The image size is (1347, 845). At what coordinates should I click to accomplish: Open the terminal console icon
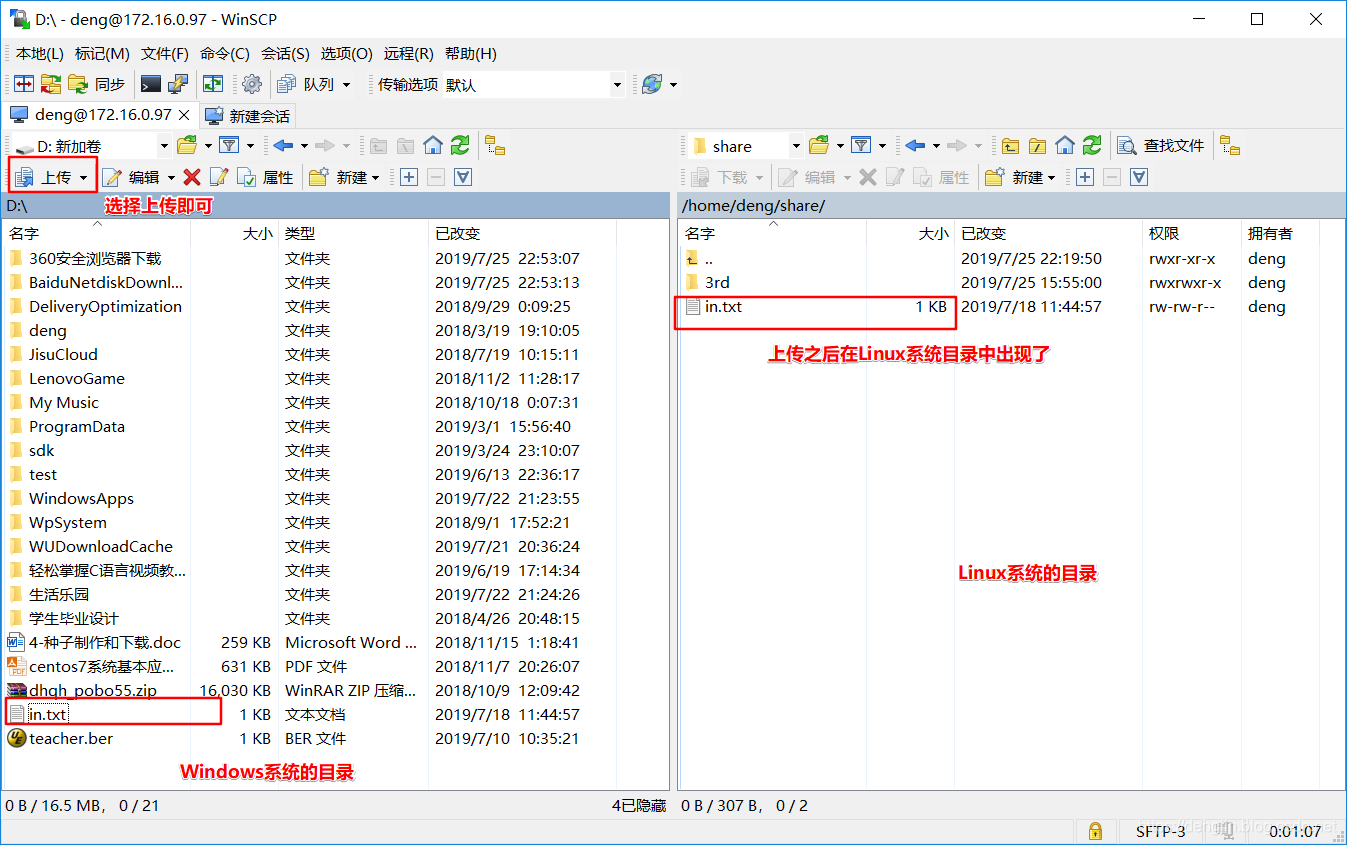151,84
